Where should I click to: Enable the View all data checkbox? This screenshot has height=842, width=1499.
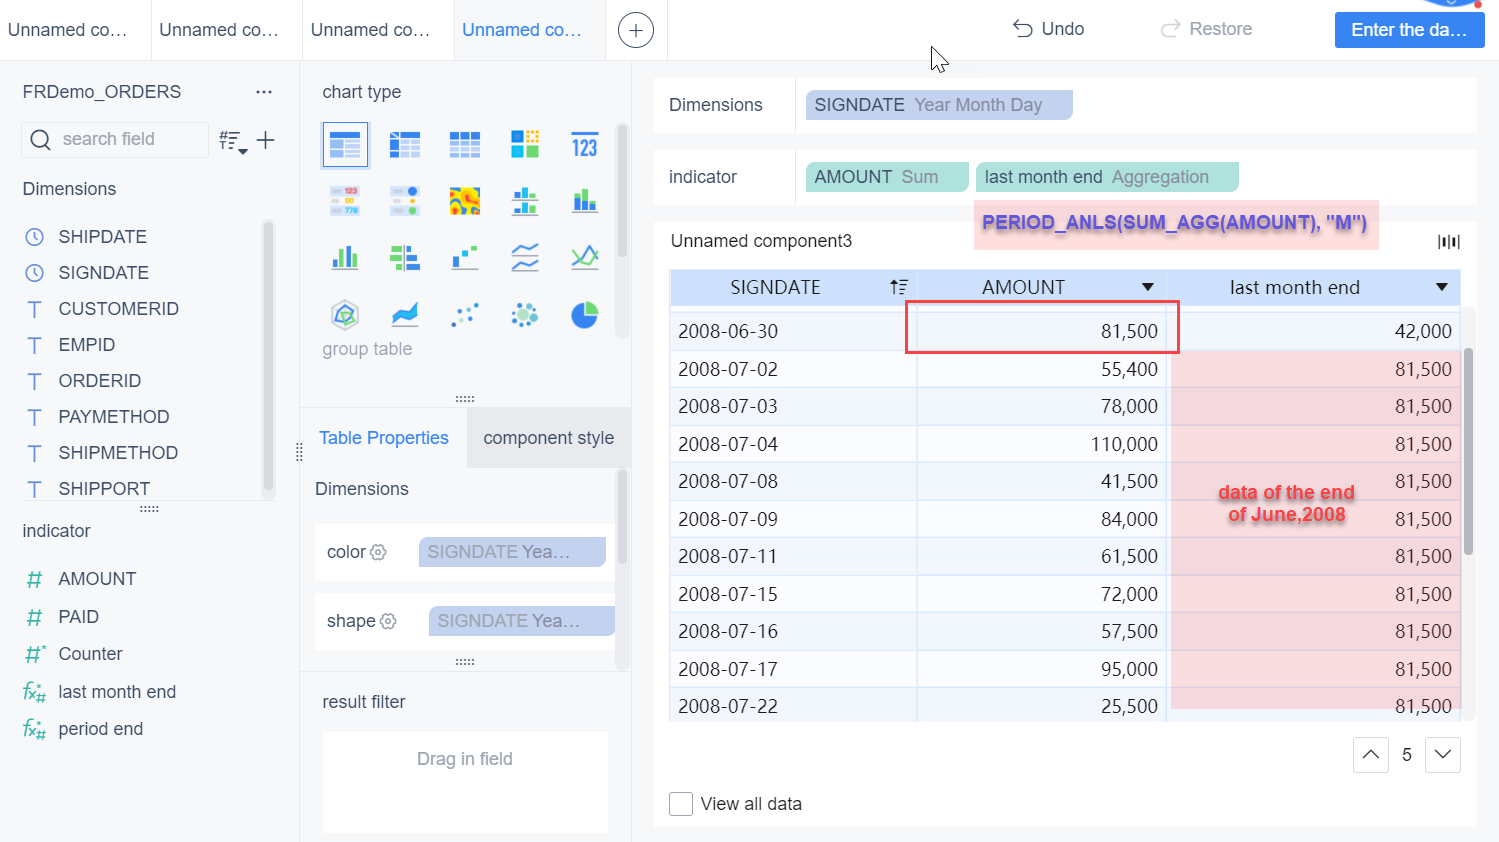coord(681,804)
